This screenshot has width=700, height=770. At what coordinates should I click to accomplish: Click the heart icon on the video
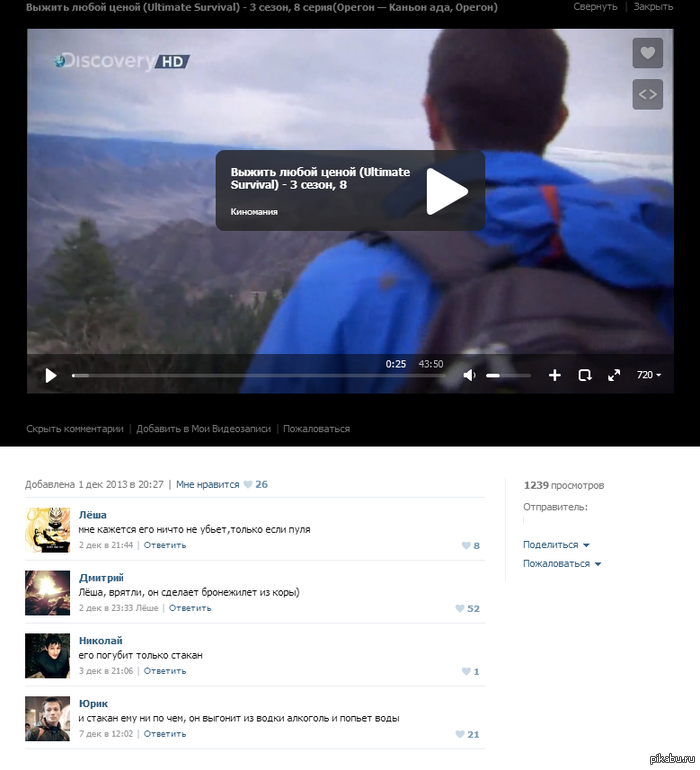pyautogui.click(x=647, y=53)
